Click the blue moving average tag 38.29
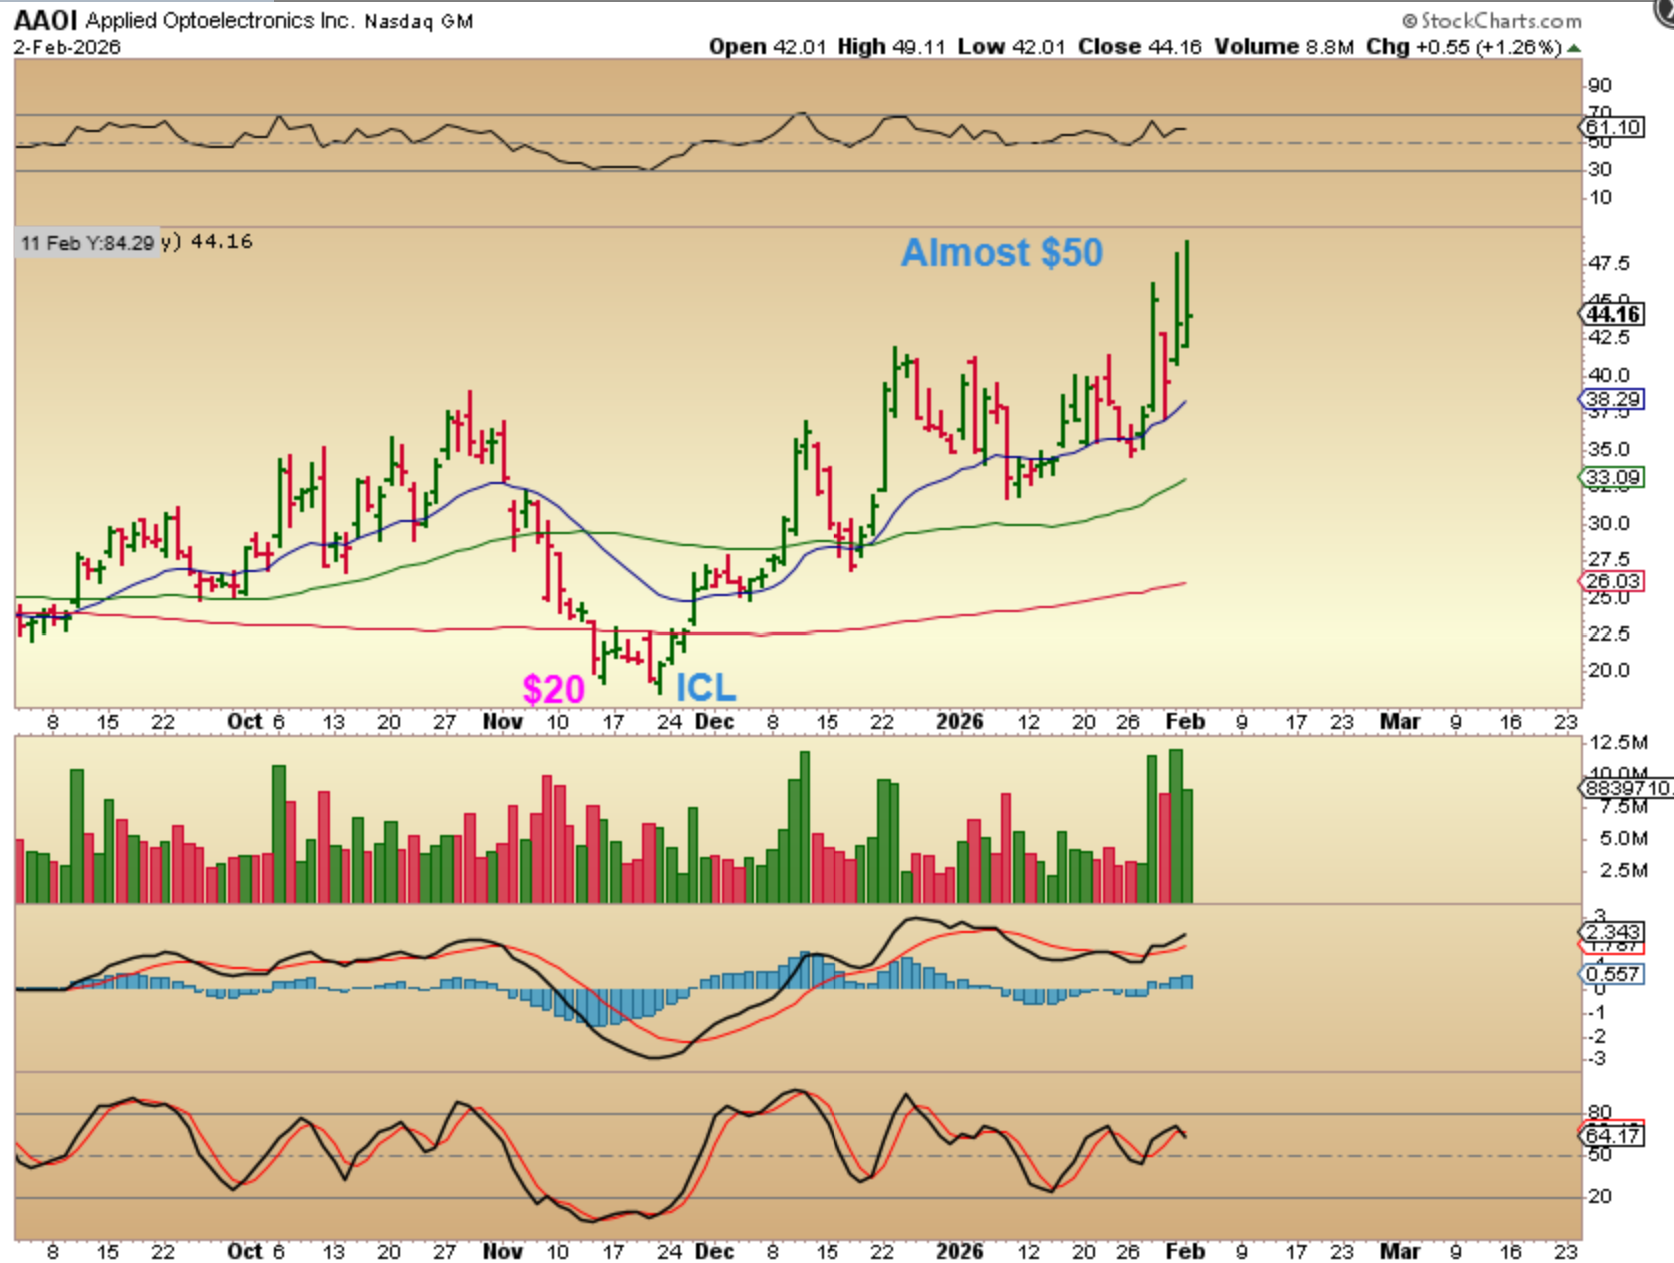The height and width of the screenshot is (1263, 1674). click(1613, 399)
